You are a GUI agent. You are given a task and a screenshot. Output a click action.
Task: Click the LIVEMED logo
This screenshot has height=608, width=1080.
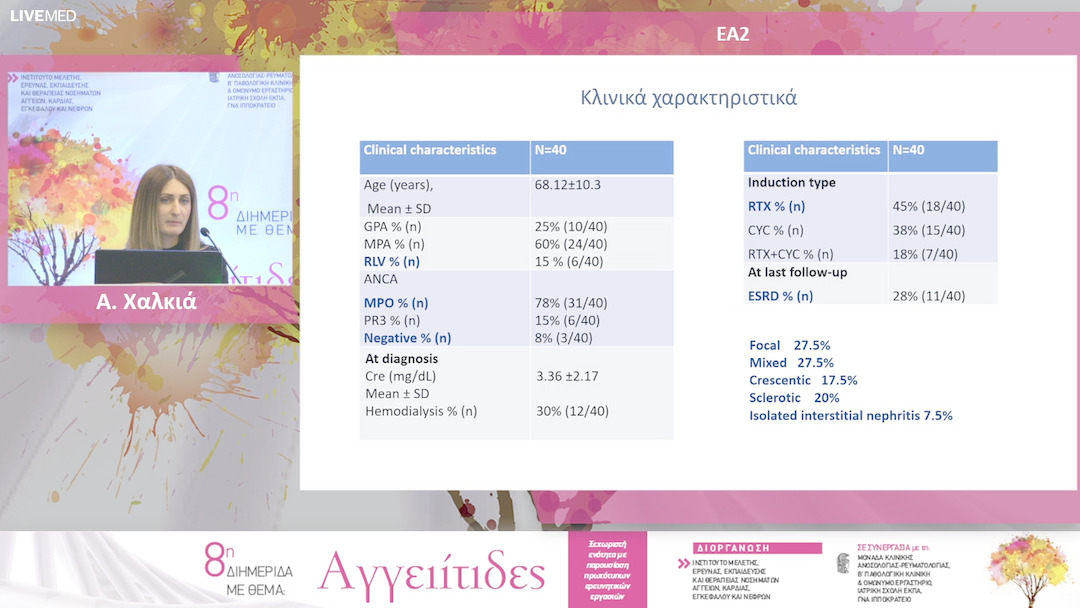point(41,16)
